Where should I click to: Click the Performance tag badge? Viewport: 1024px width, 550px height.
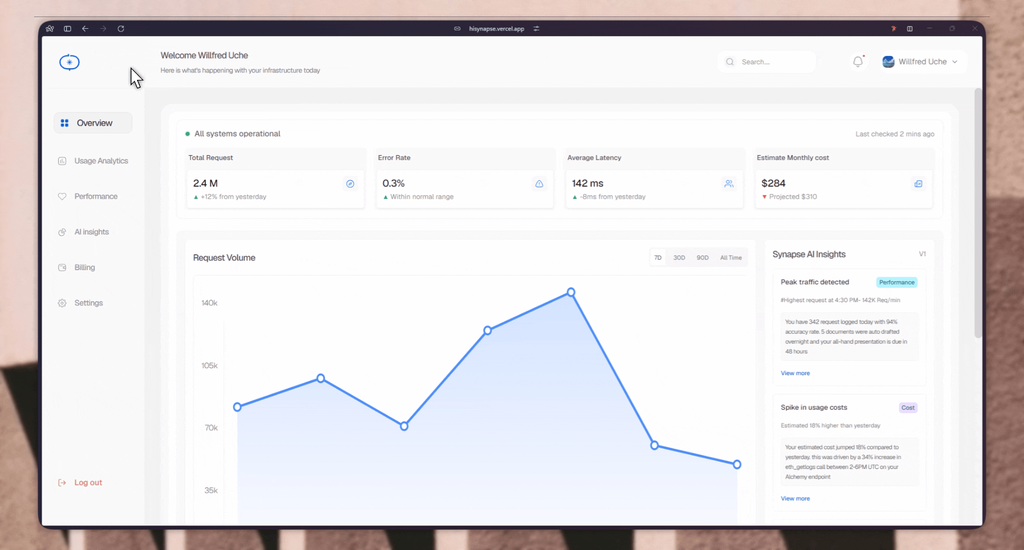point(897,282)
